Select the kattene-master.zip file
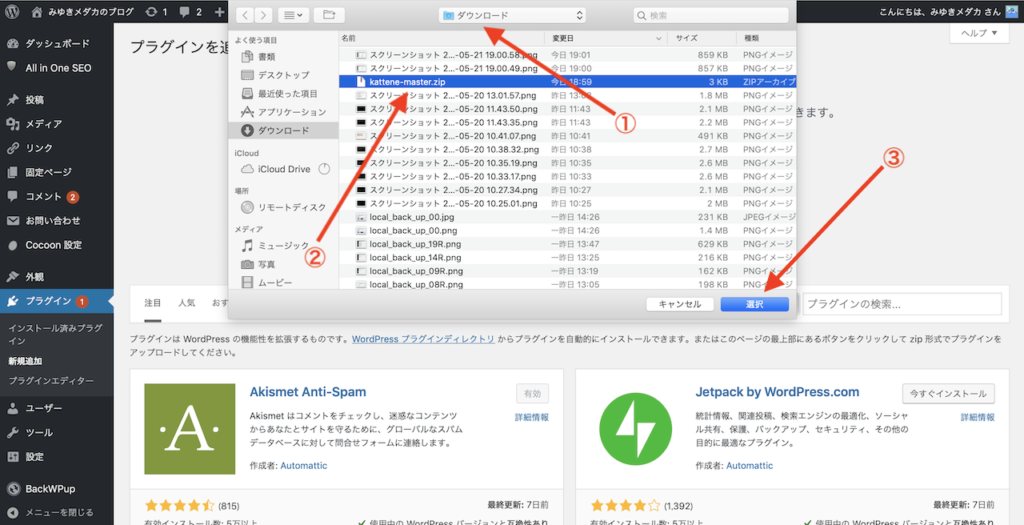The width and height of the screenshot is (1024, 525). click(x=568, y=82)
